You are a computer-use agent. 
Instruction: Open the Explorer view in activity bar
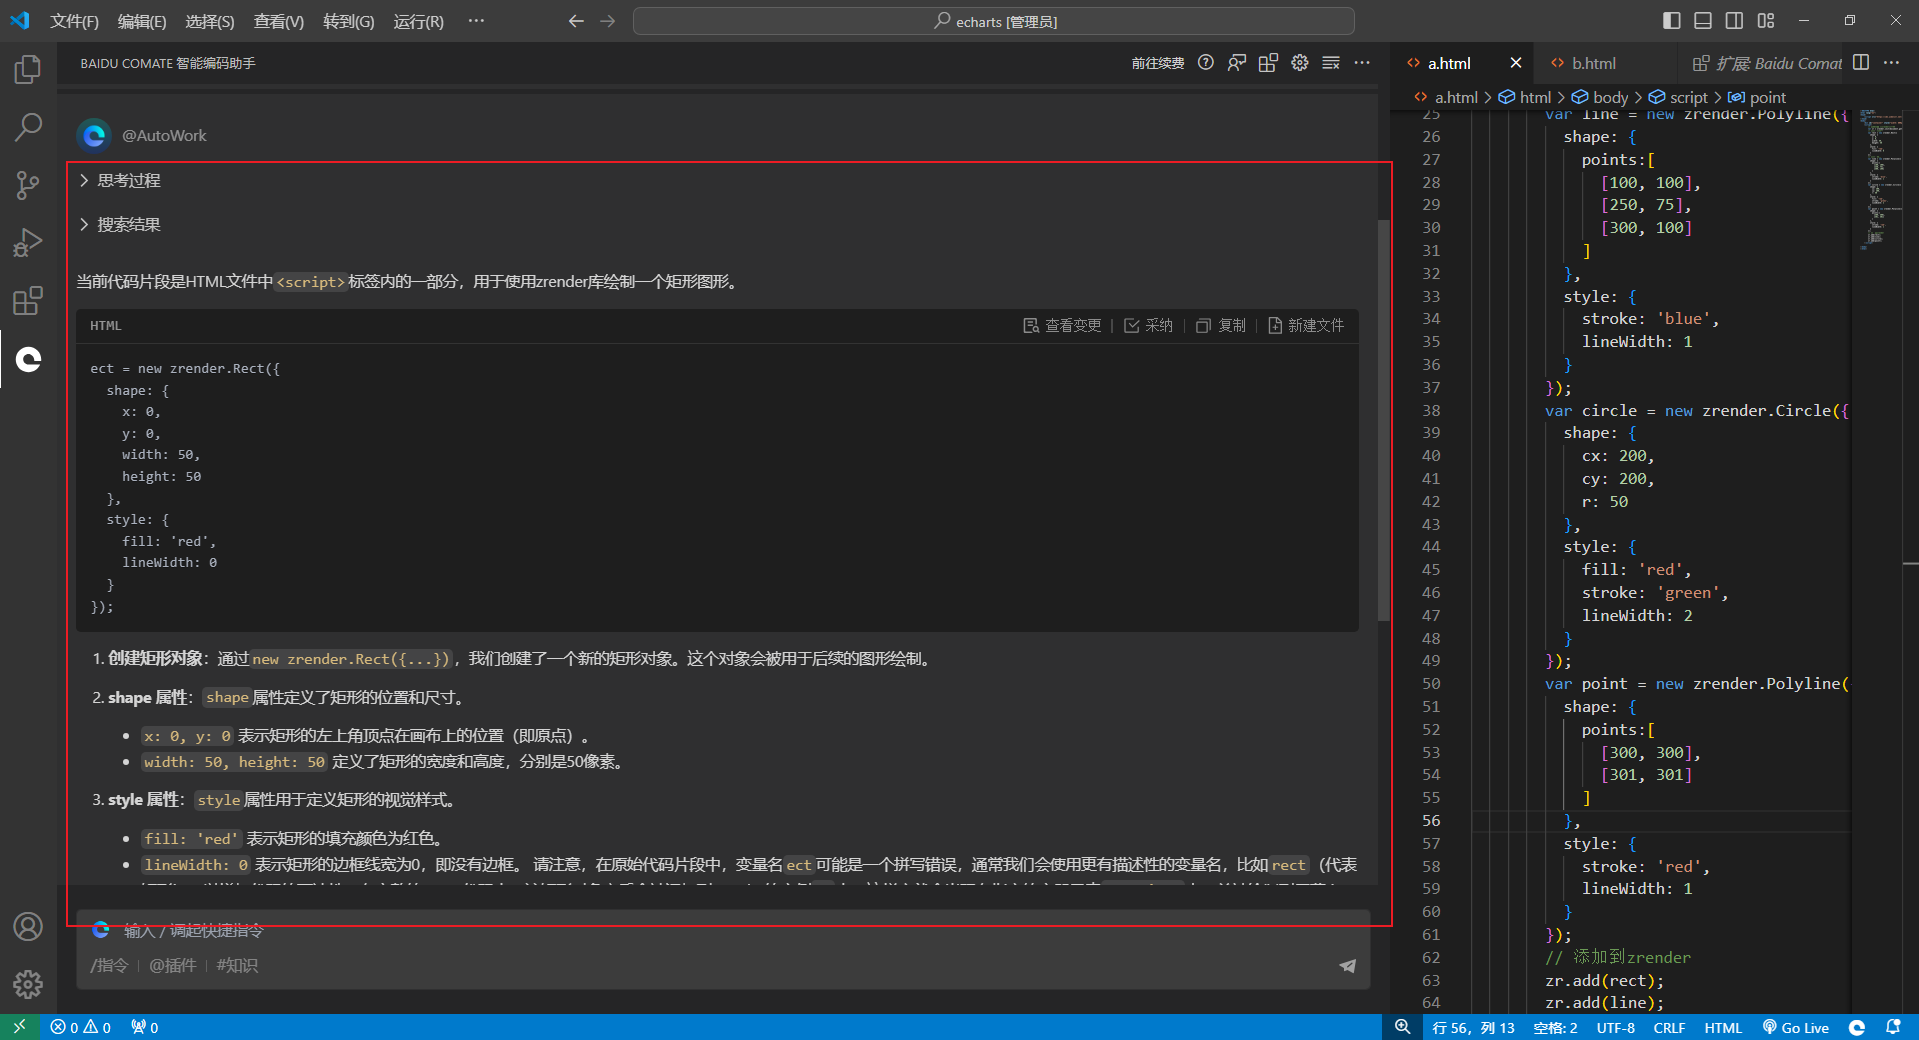coord(28,70)
